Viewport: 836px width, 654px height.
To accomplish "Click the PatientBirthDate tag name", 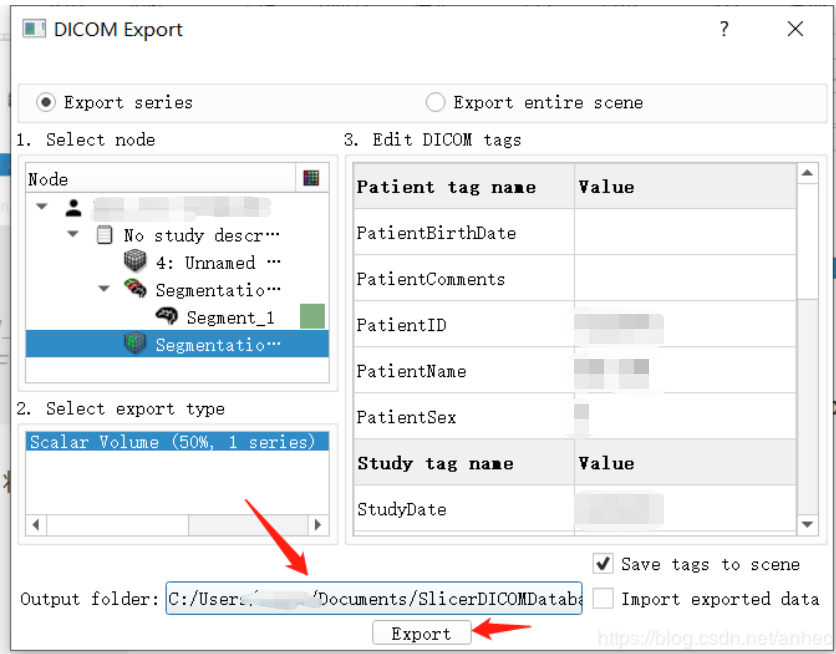I will point(436,233).
